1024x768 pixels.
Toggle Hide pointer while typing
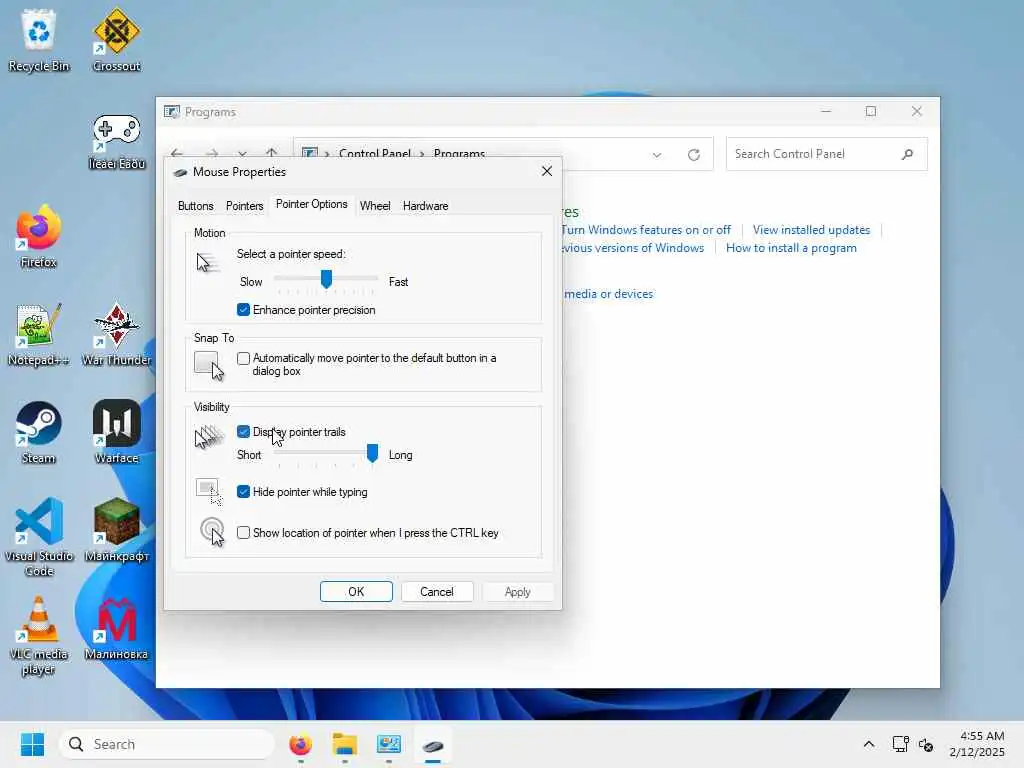243,492
